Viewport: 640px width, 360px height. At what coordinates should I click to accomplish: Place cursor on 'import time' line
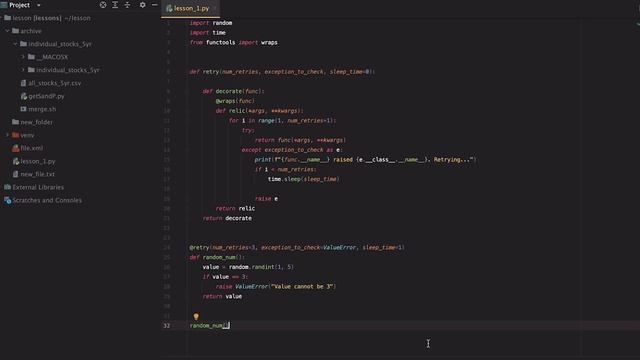(207, 33)
